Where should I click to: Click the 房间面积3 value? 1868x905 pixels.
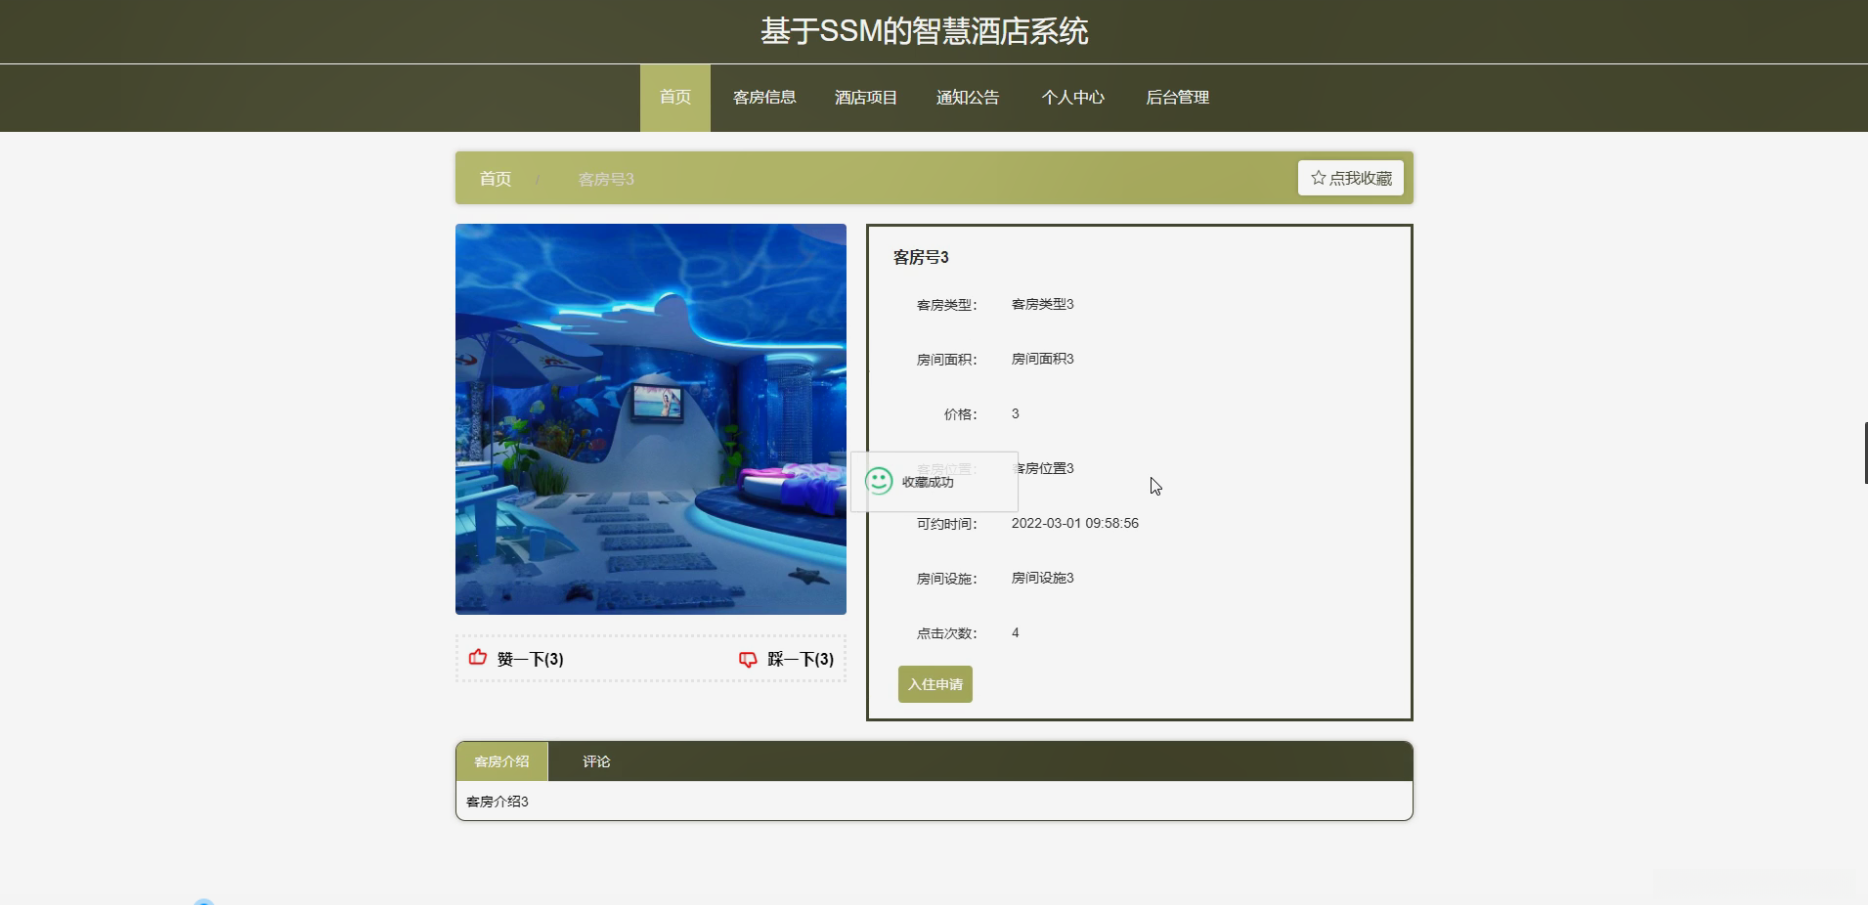(x=1043, y=359)
